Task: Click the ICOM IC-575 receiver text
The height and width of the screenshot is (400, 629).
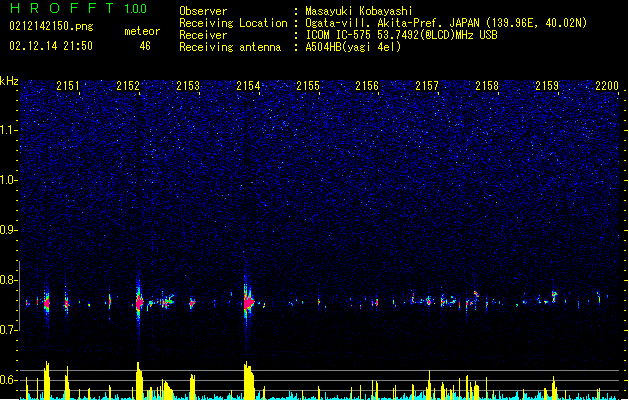Action: tap(401, 35)
